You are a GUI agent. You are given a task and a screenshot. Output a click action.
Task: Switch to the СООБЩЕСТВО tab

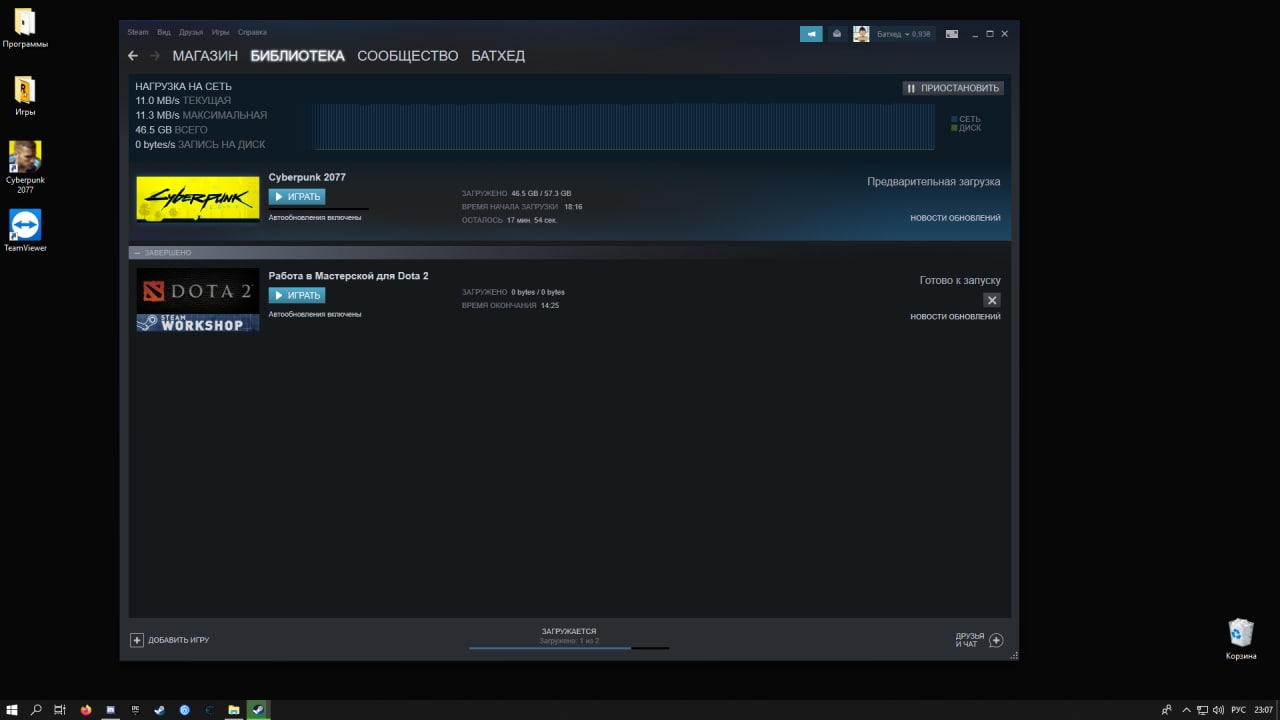coord(408,56)
